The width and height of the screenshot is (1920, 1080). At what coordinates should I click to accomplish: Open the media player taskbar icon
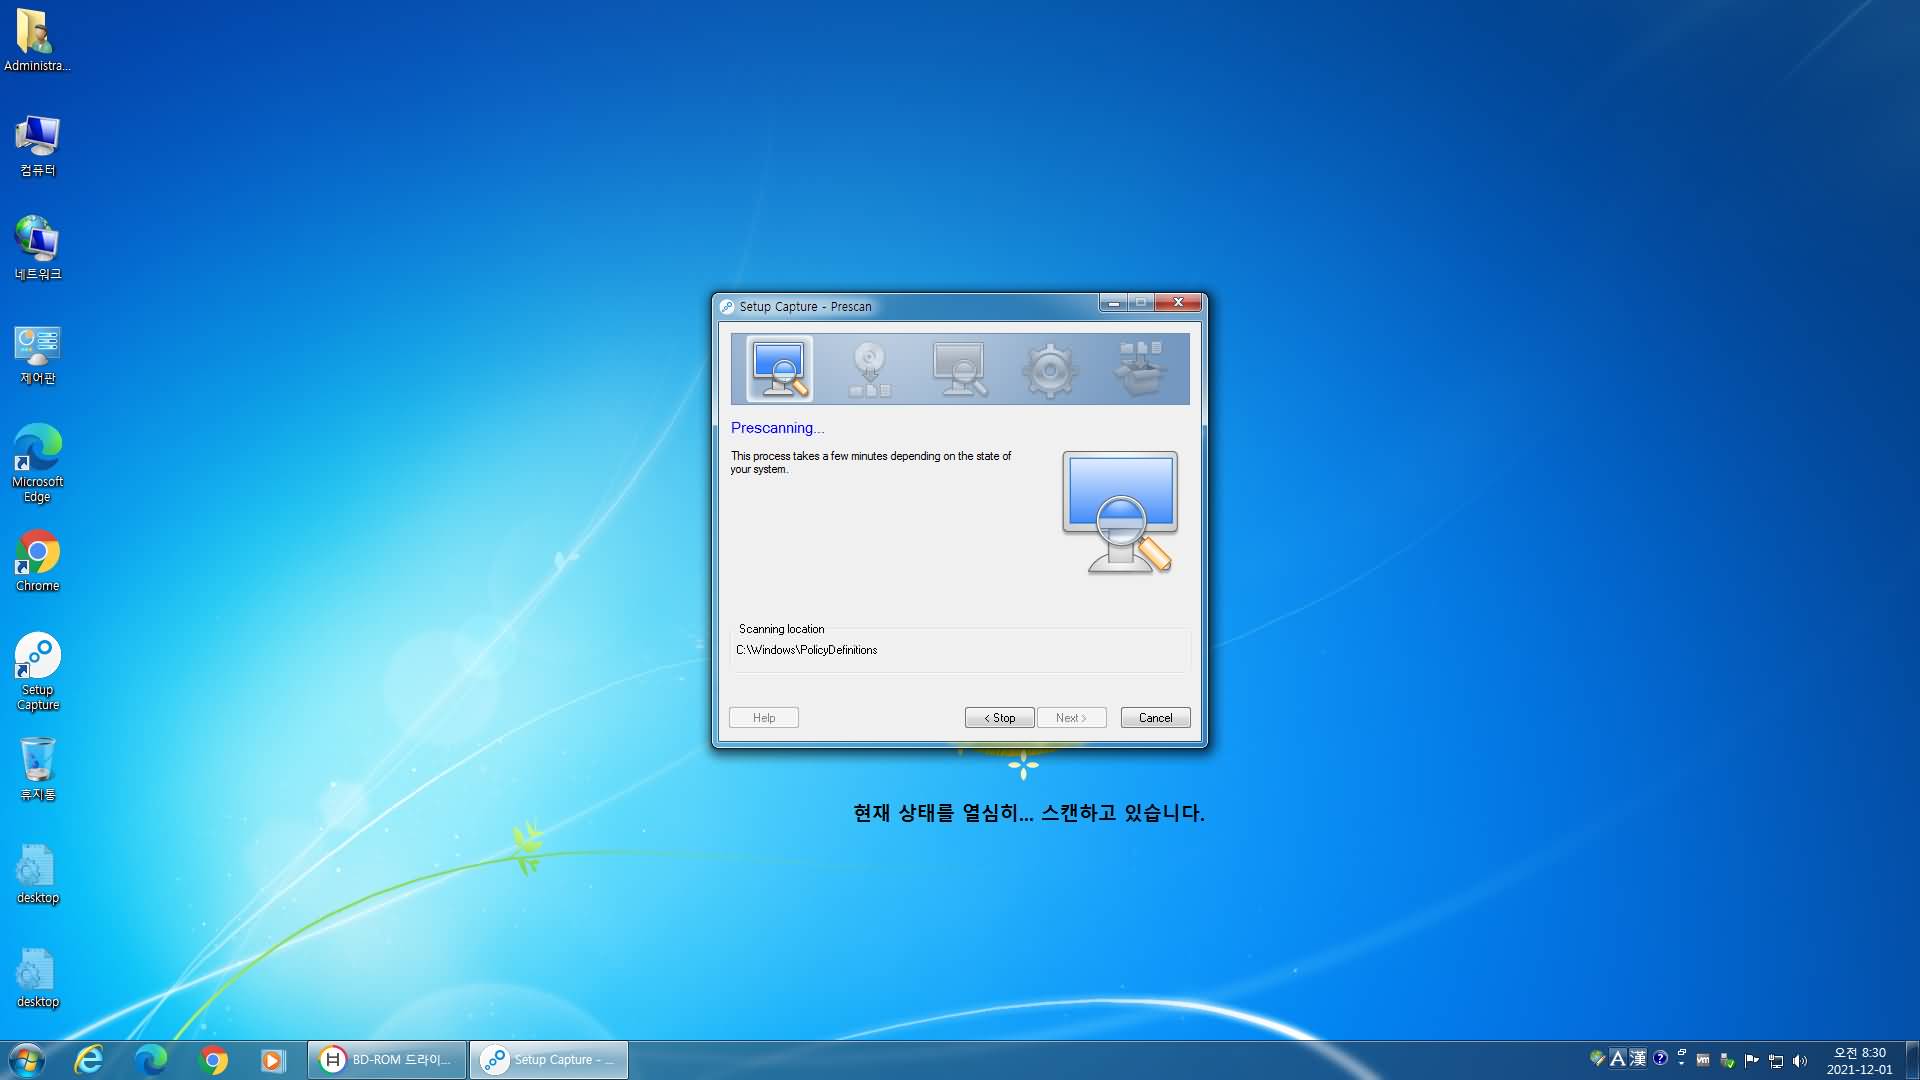point(273,1060)
